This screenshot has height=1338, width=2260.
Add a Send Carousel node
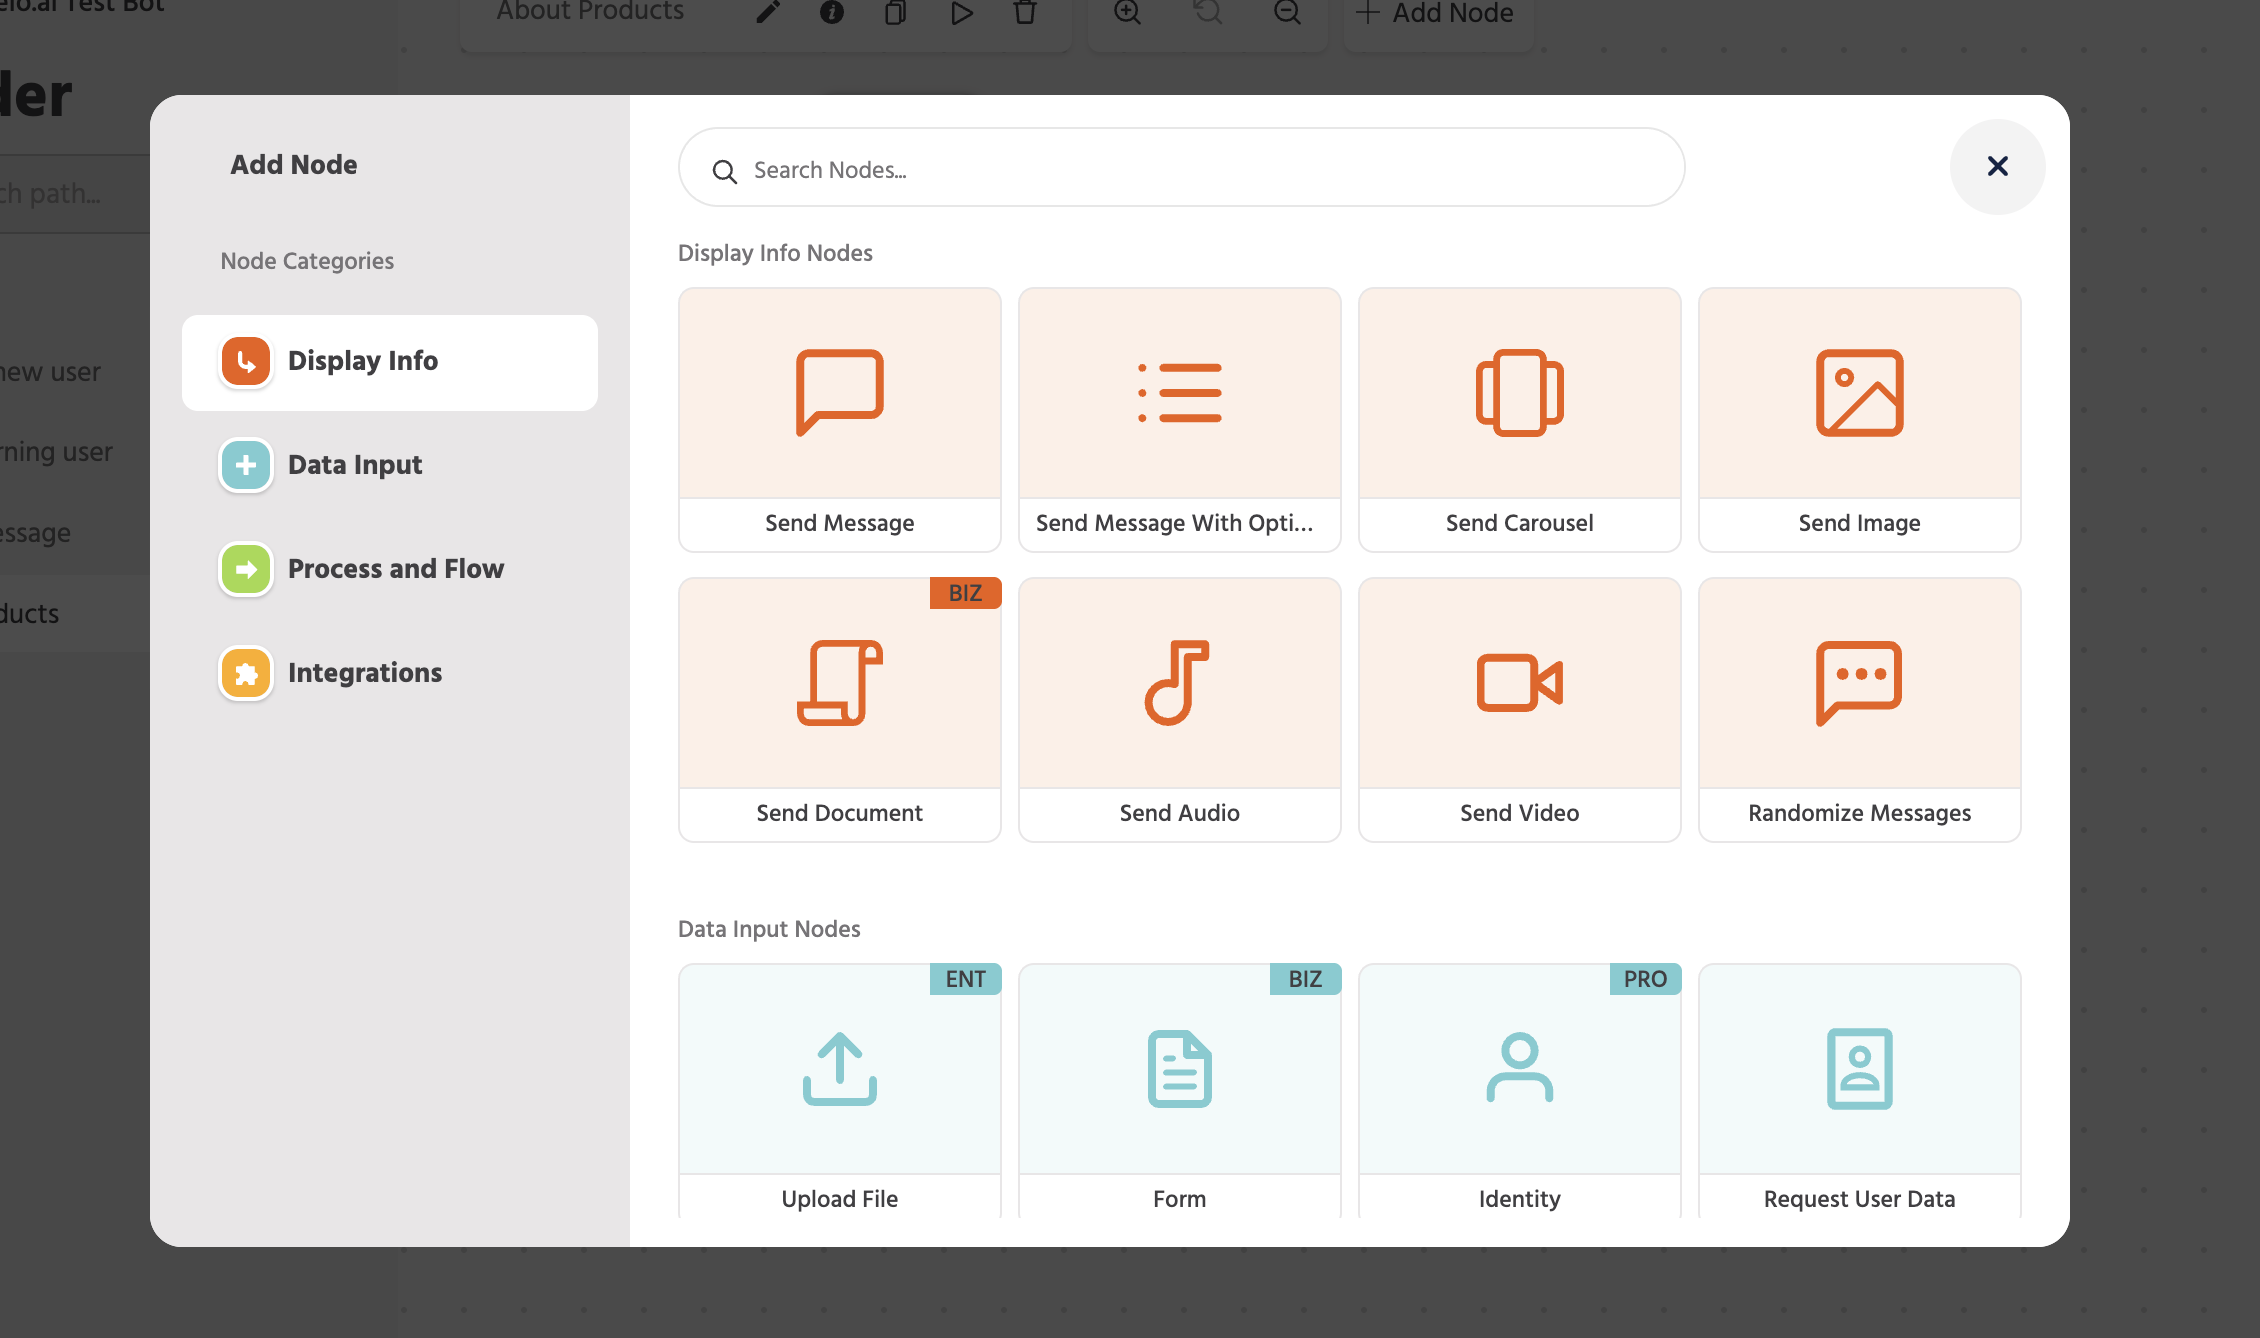pos(1519,420)
